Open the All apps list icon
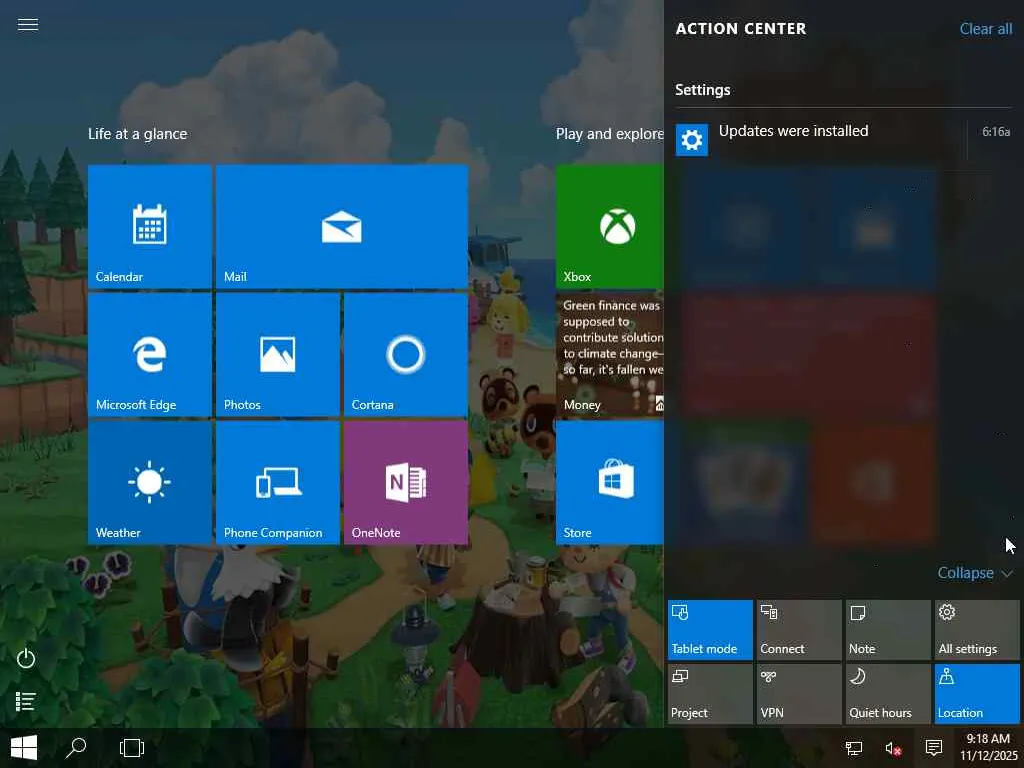The width and height of the screenshot is (1024, 768). click(x=25, y=701)
